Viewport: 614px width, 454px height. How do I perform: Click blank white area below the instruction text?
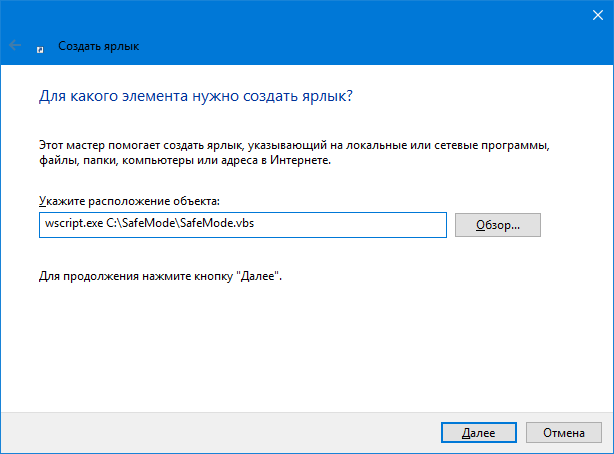click(305, 345)
